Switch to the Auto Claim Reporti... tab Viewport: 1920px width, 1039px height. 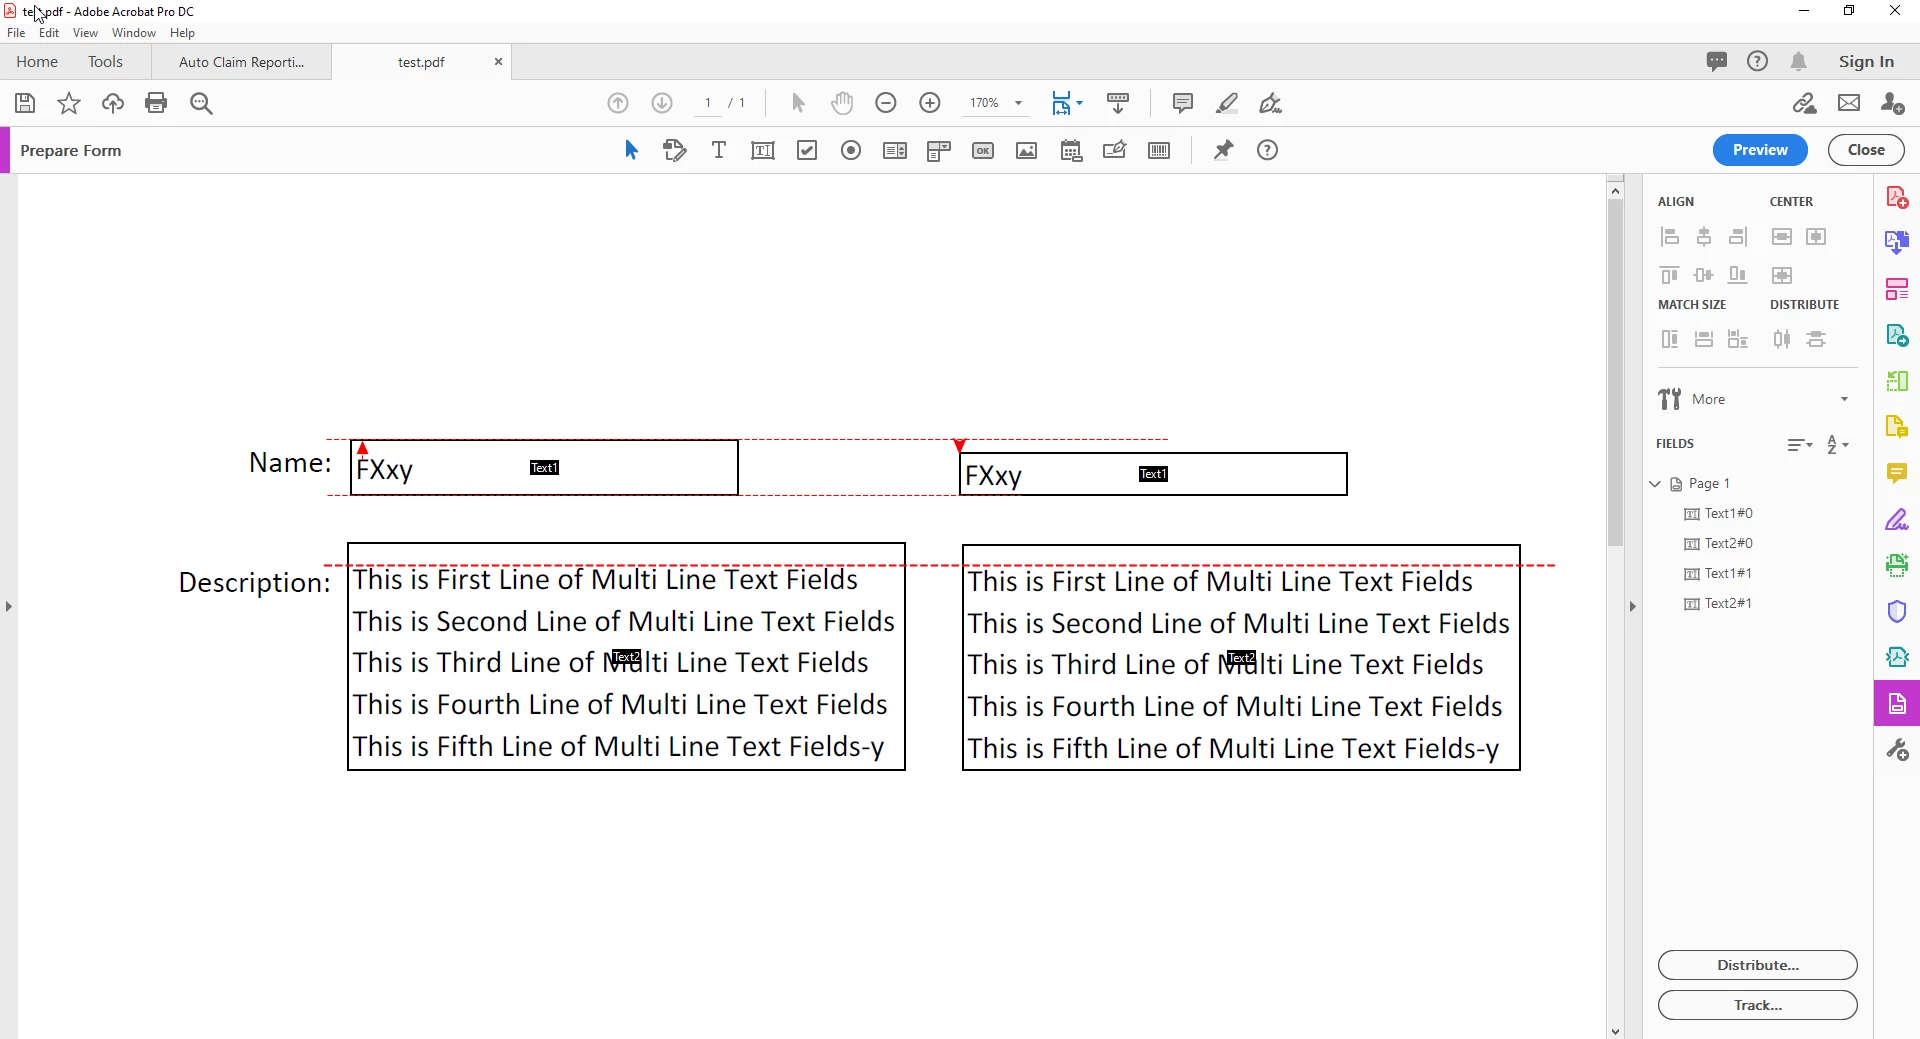pos(242,62)
